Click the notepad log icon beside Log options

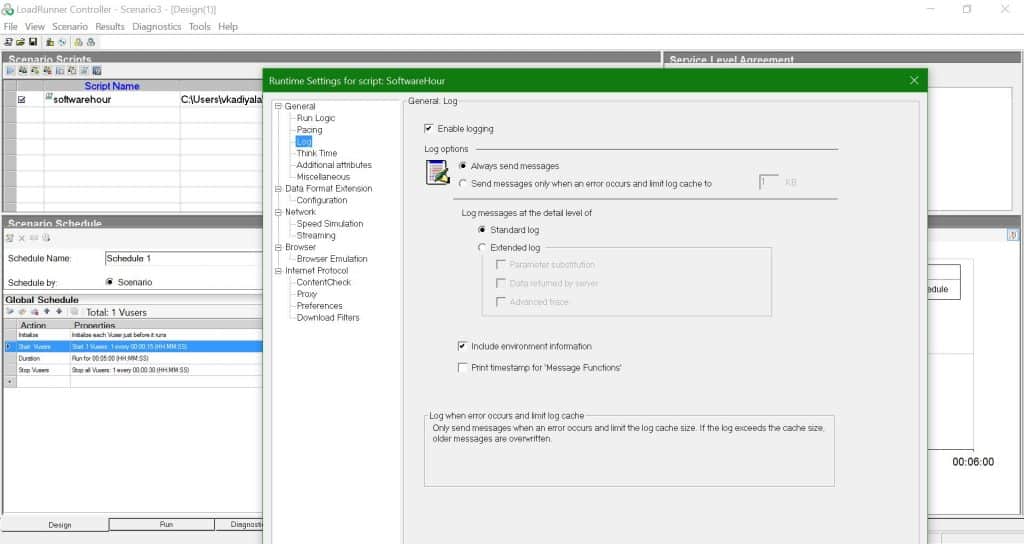437,172
